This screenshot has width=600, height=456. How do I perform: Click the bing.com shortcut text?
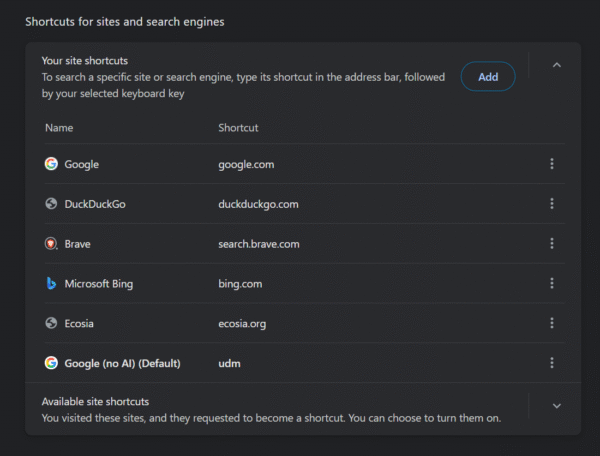pyautogui.click(x=240, y=284)
